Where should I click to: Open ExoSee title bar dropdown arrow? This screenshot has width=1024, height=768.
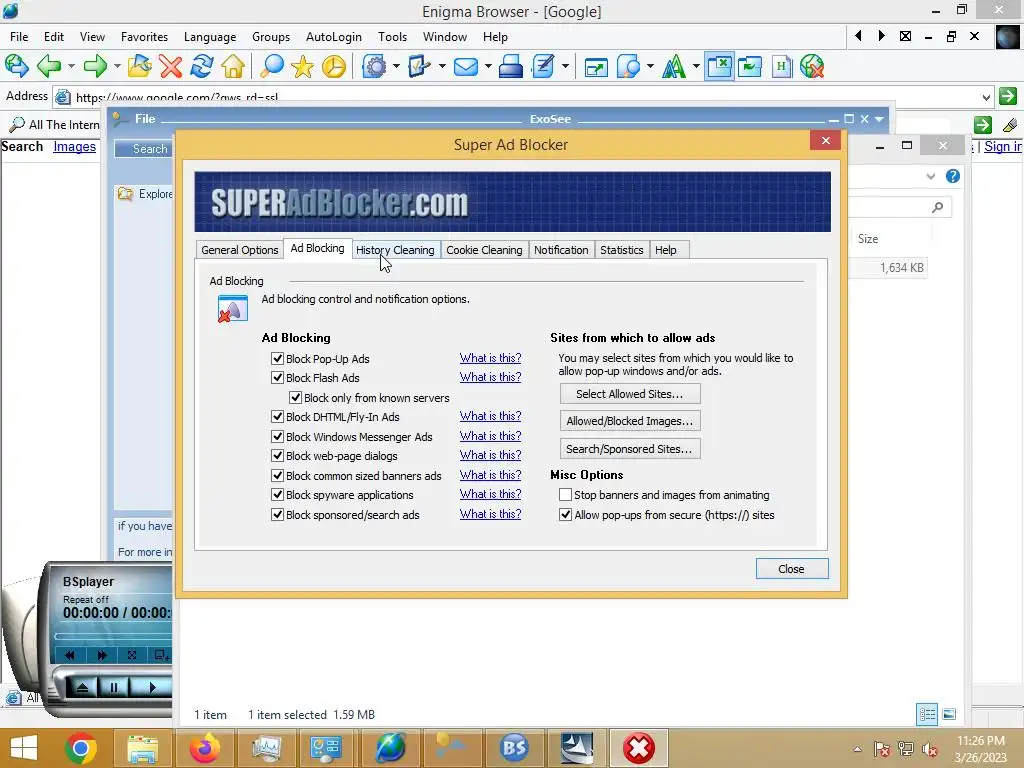[879, 119]
